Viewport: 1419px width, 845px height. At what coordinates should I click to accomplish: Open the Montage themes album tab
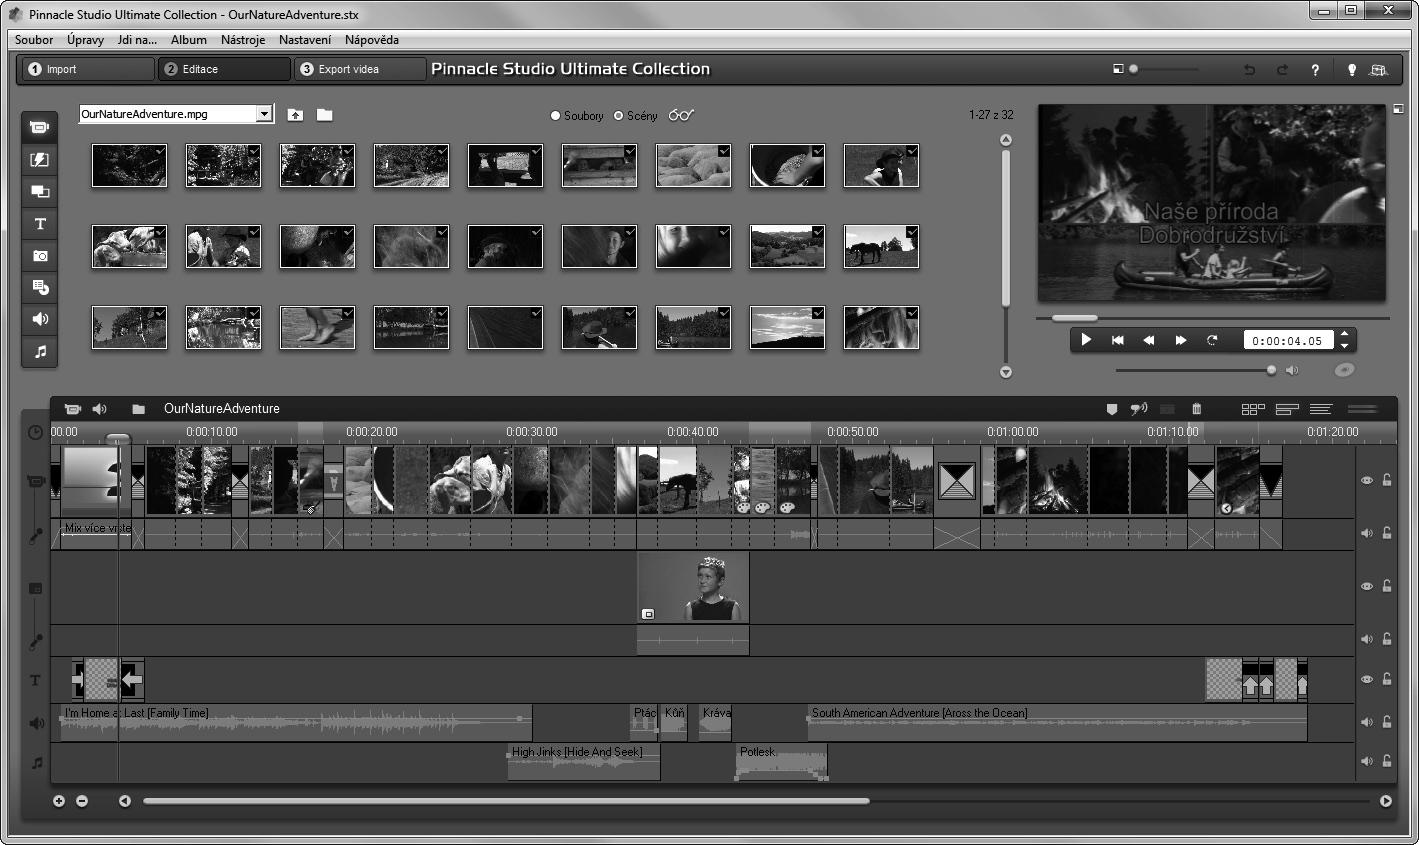40,192
